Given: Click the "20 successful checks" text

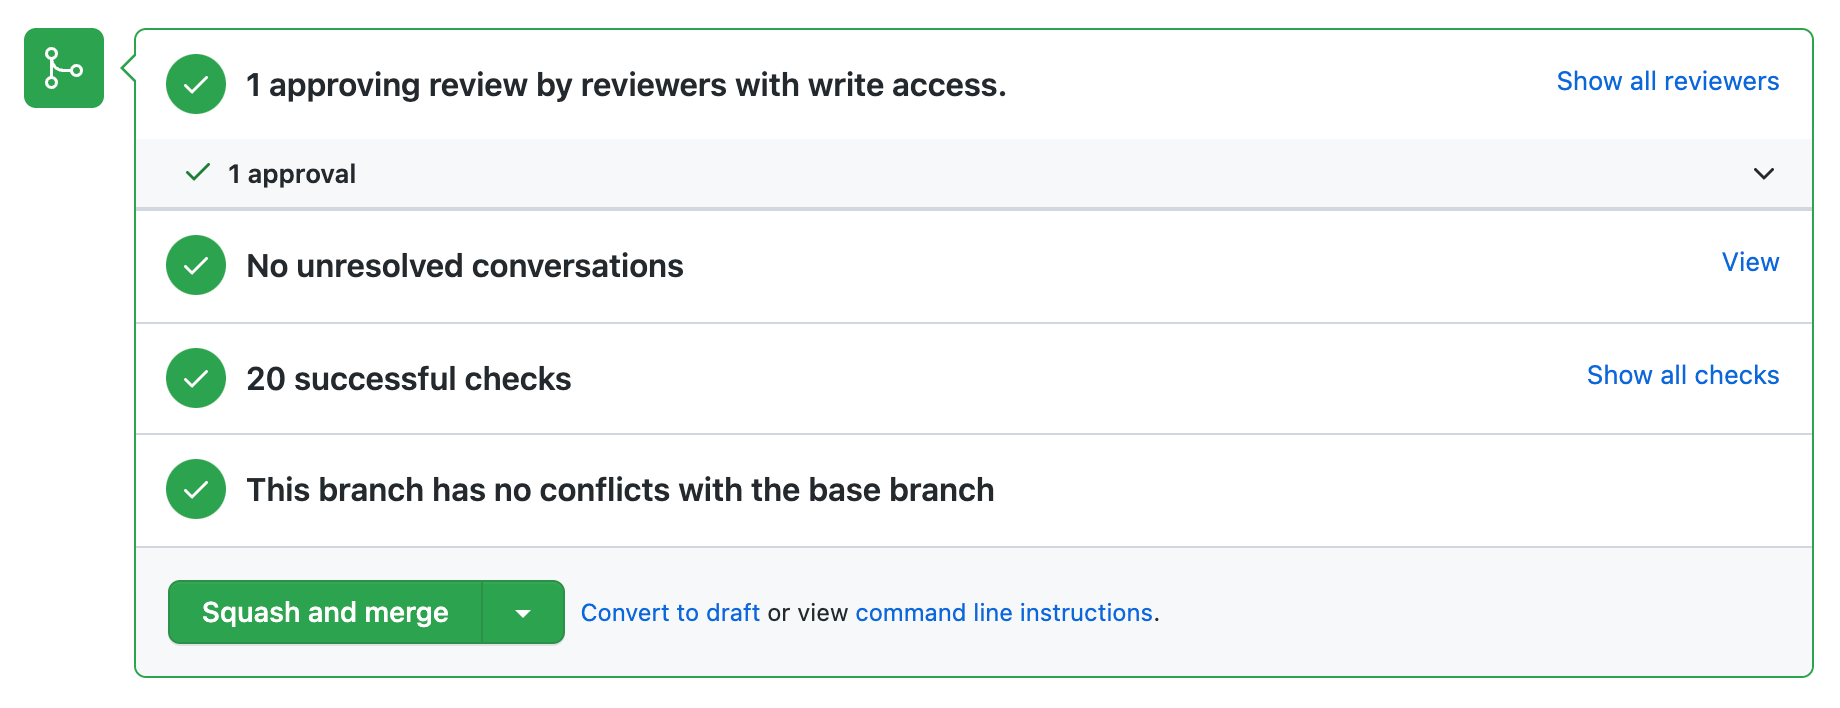Looking at the screenshot, I should [x=409, y=379].
